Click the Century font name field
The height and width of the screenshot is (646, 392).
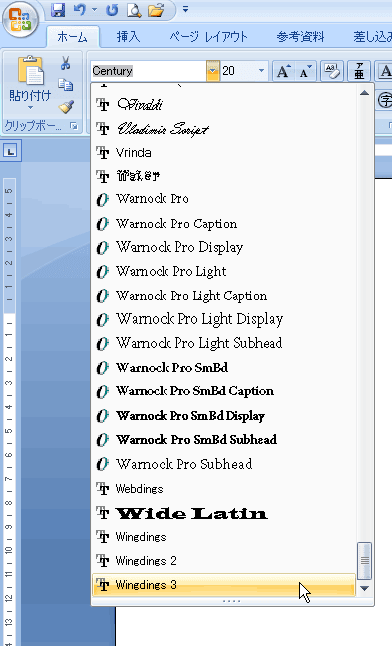(x=148, y=71)
